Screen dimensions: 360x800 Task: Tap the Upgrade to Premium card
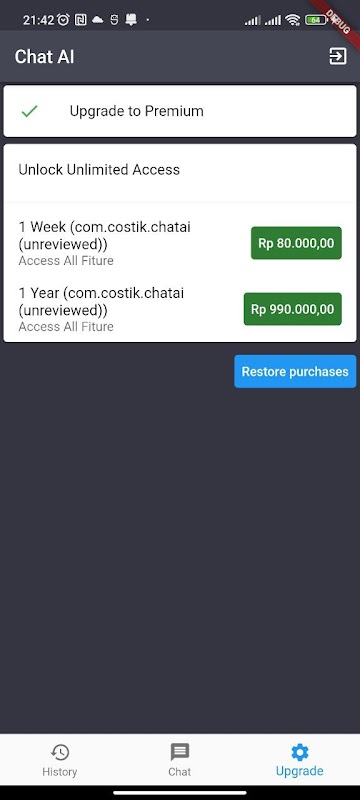click(180, 111)
